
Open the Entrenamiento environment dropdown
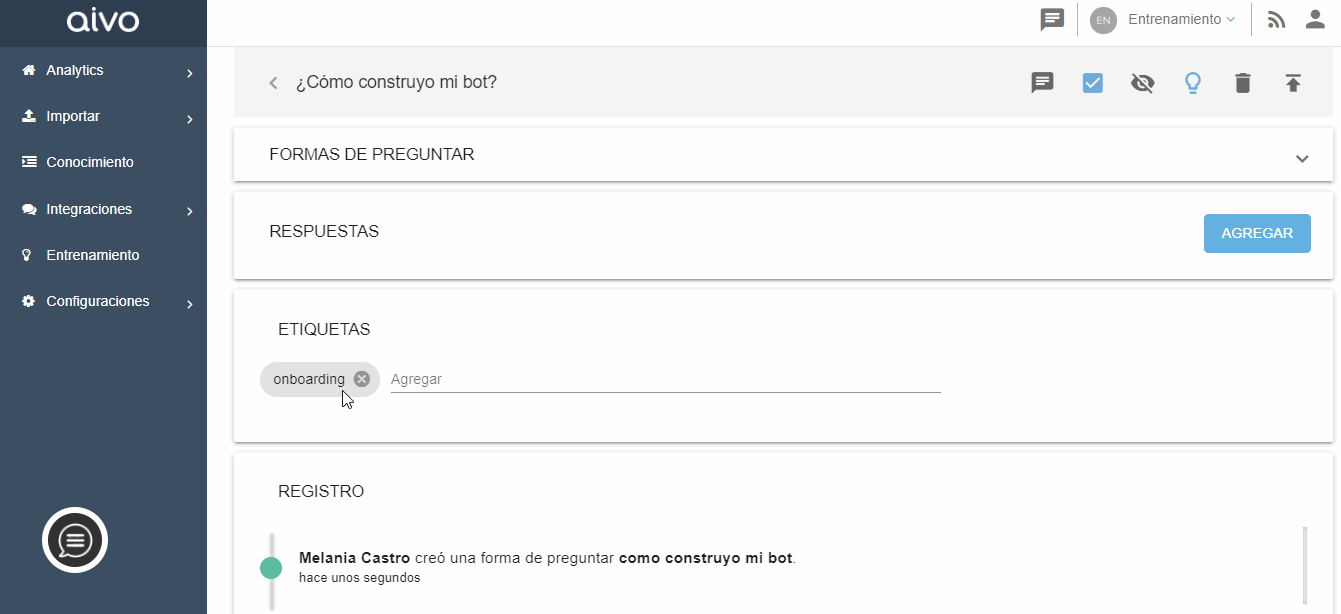coord(1181,19)
